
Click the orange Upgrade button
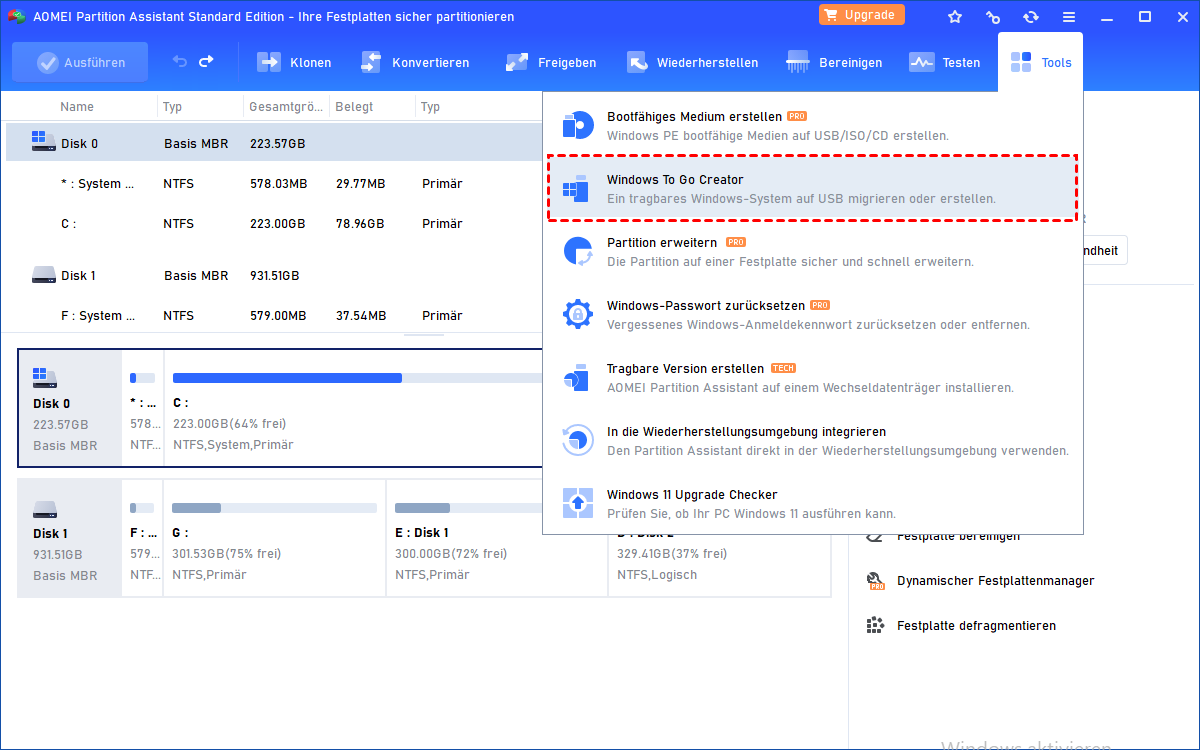click(x=862, y=15)
